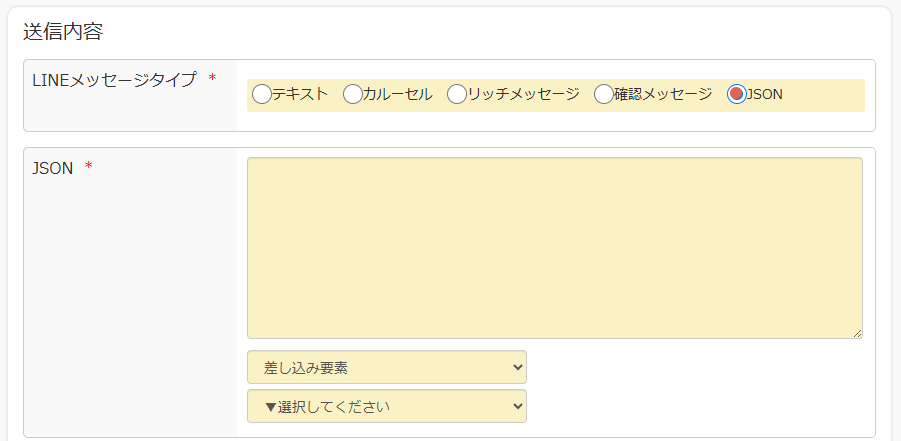Choose the カルーセル message type radio
The image size is (901, 441).
(352, 94)
